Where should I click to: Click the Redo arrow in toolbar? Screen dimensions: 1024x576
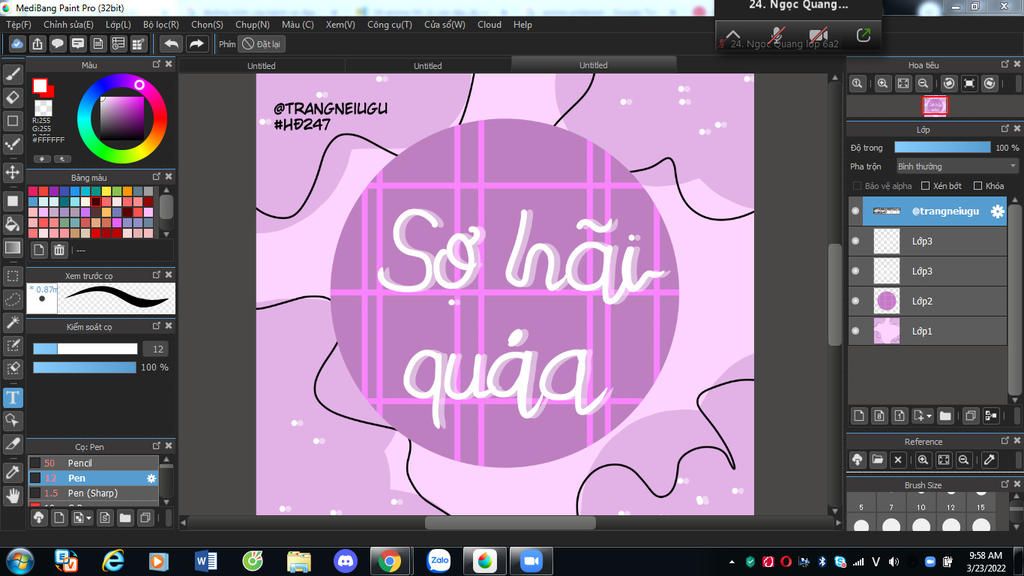tap(196, 44)
